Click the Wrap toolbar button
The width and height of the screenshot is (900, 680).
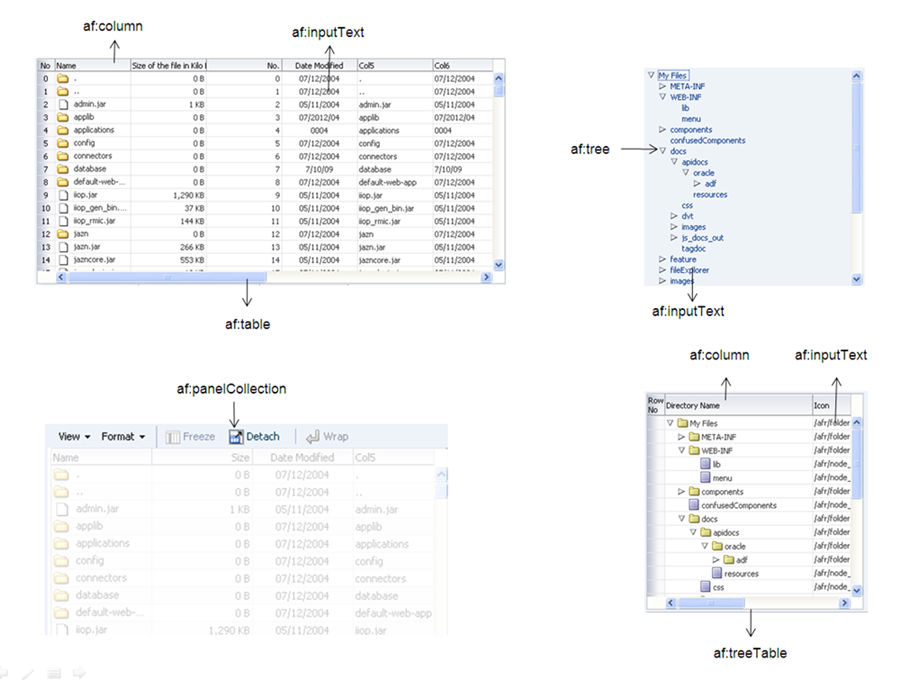coord(327,437)
